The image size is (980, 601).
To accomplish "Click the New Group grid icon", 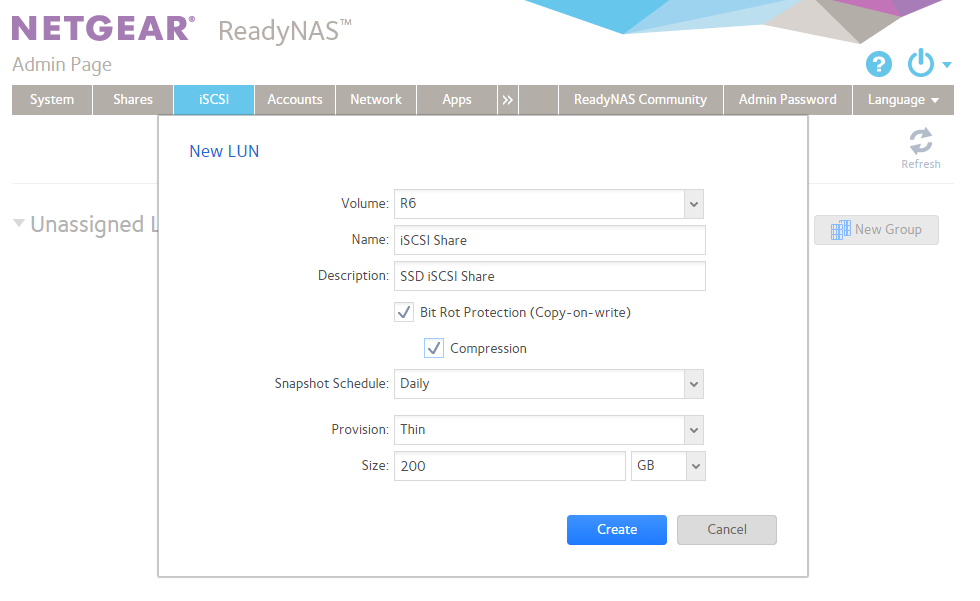I will coord(840,230).
